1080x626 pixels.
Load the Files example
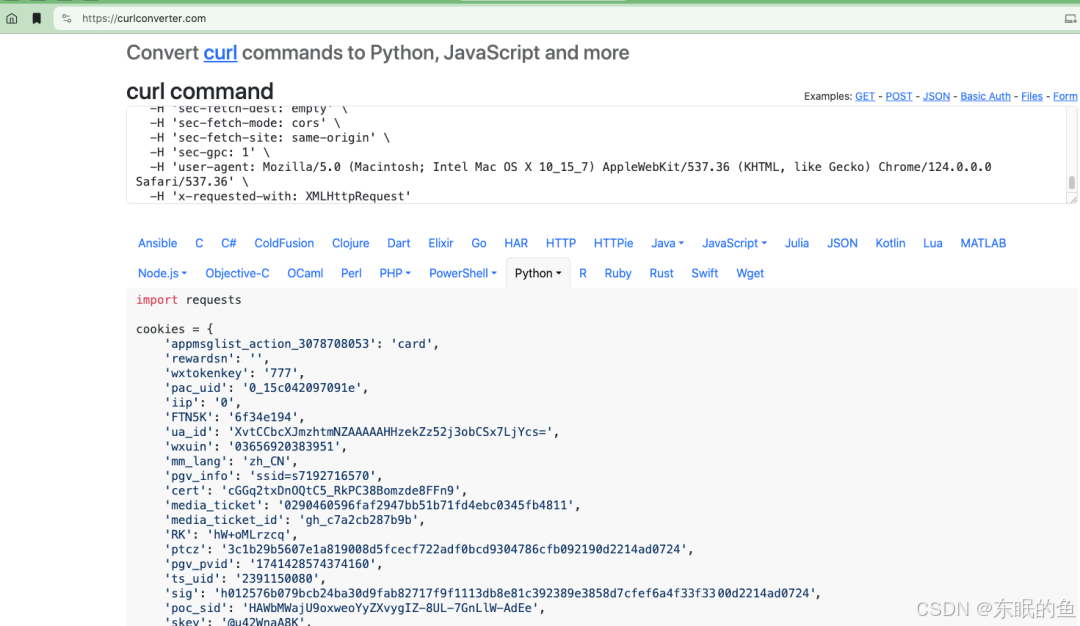(x=1032, y=96)
